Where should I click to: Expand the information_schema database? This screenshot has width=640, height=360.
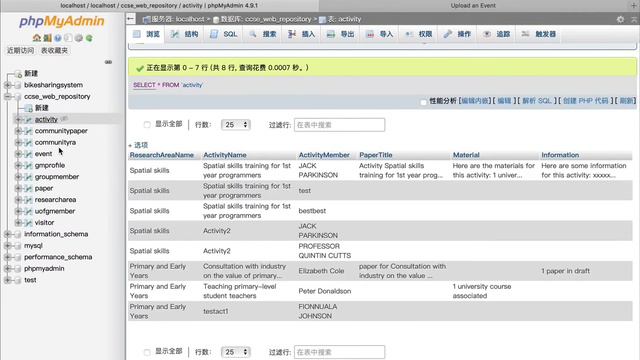[7, 234]
